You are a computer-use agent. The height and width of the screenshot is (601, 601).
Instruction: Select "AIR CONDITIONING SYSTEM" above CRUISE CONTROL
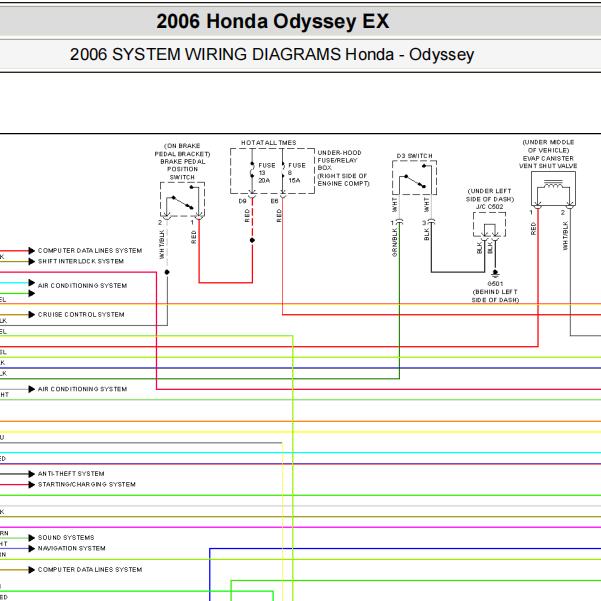tap(82, 286)
